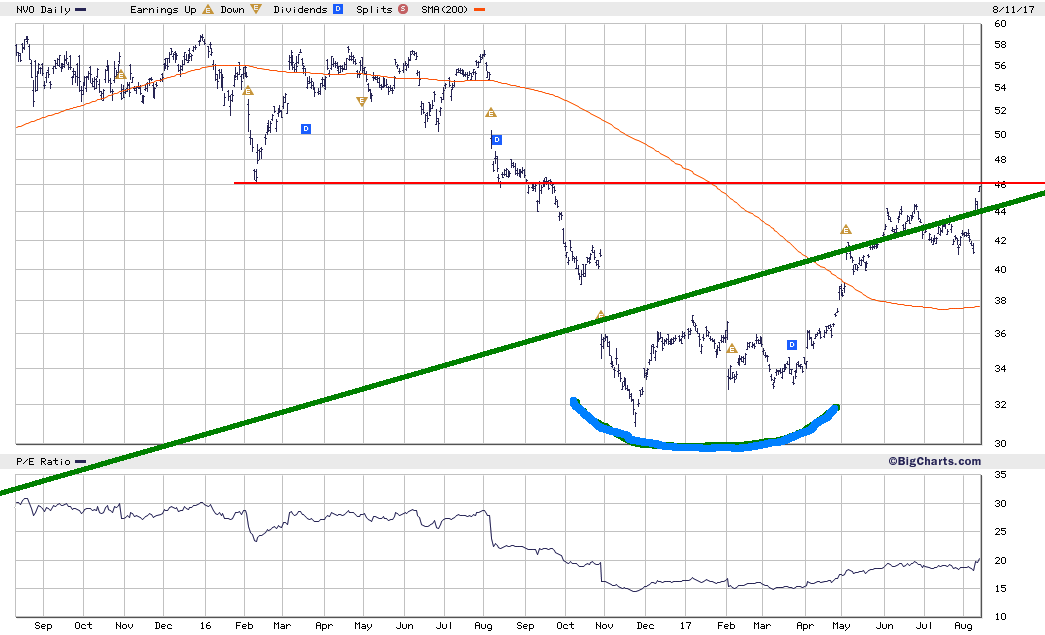Image resolution: width=1045 pixels, height=635 pixels.
Task: Click the 35 label on P/E axis
Action: coord(1000,475)
